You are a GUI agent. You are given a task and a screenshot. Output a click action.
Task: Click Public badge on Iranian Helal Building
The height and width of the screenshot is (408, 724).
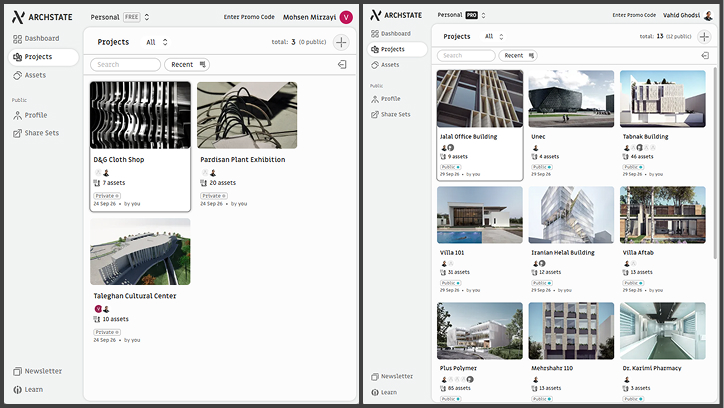[542, 283]
